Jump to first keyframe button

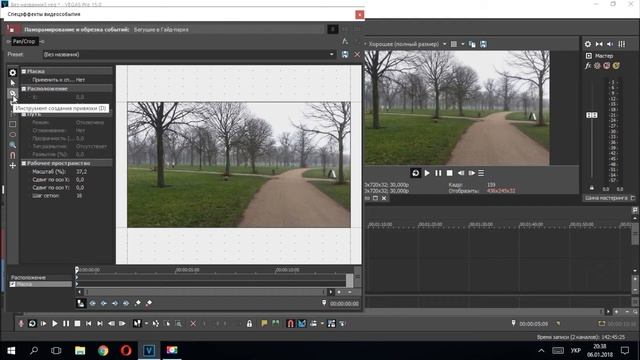[93, 303]
